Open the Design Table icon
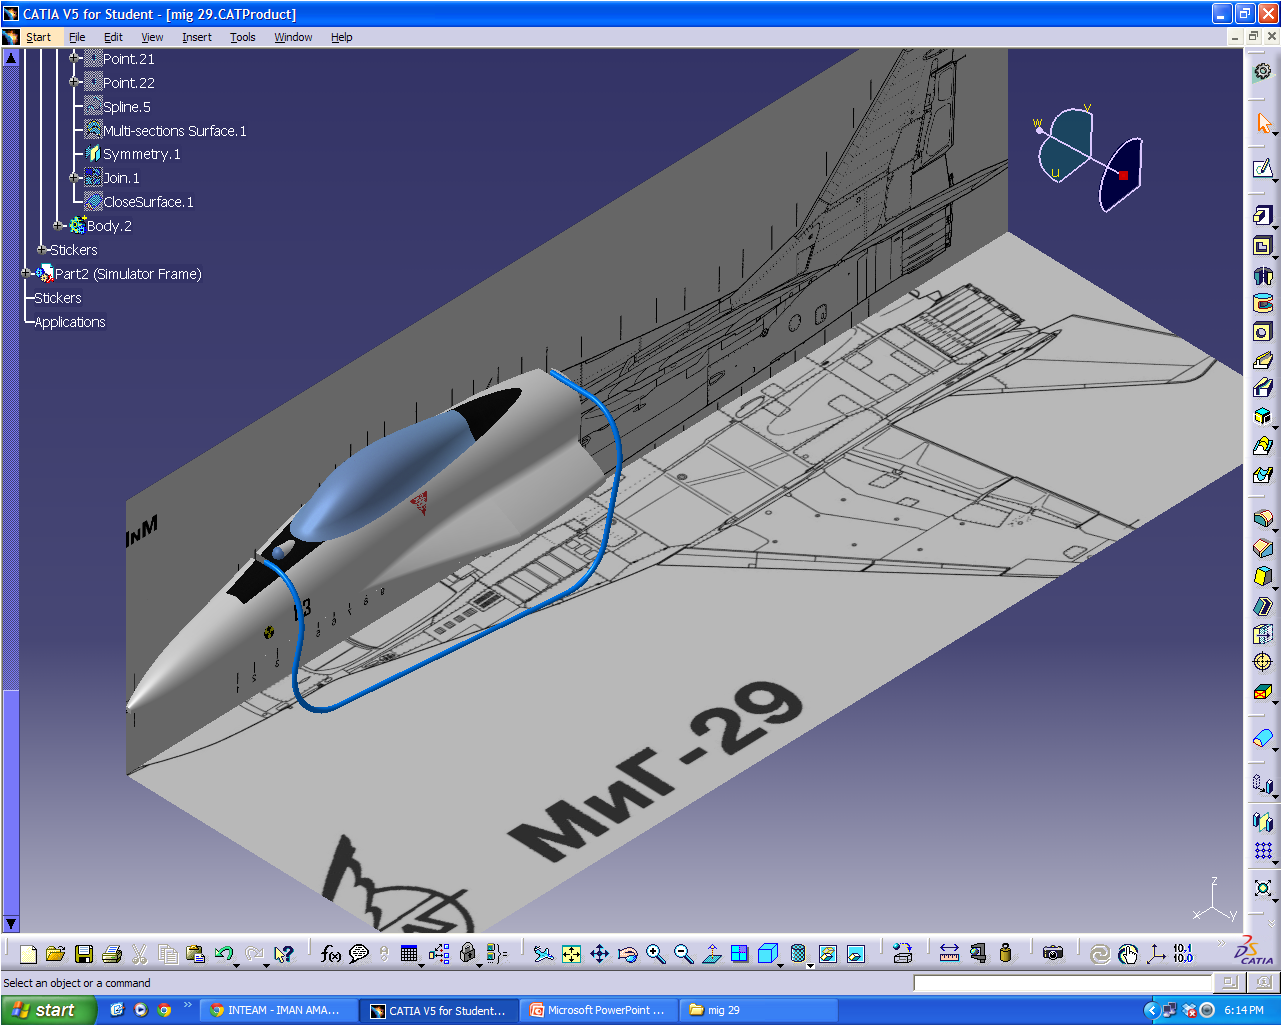This screenshot has width=1282, height=1026. [x=409, y=954]
